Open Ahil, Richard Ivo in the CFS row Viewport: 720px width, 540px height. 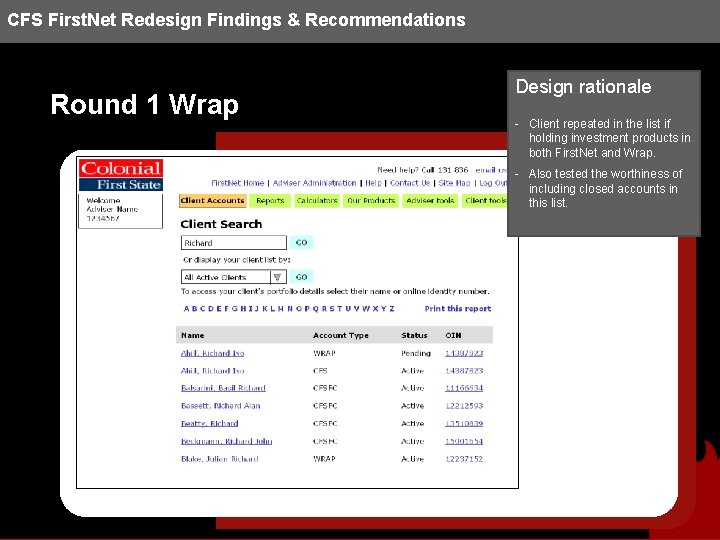pos(213,371)
